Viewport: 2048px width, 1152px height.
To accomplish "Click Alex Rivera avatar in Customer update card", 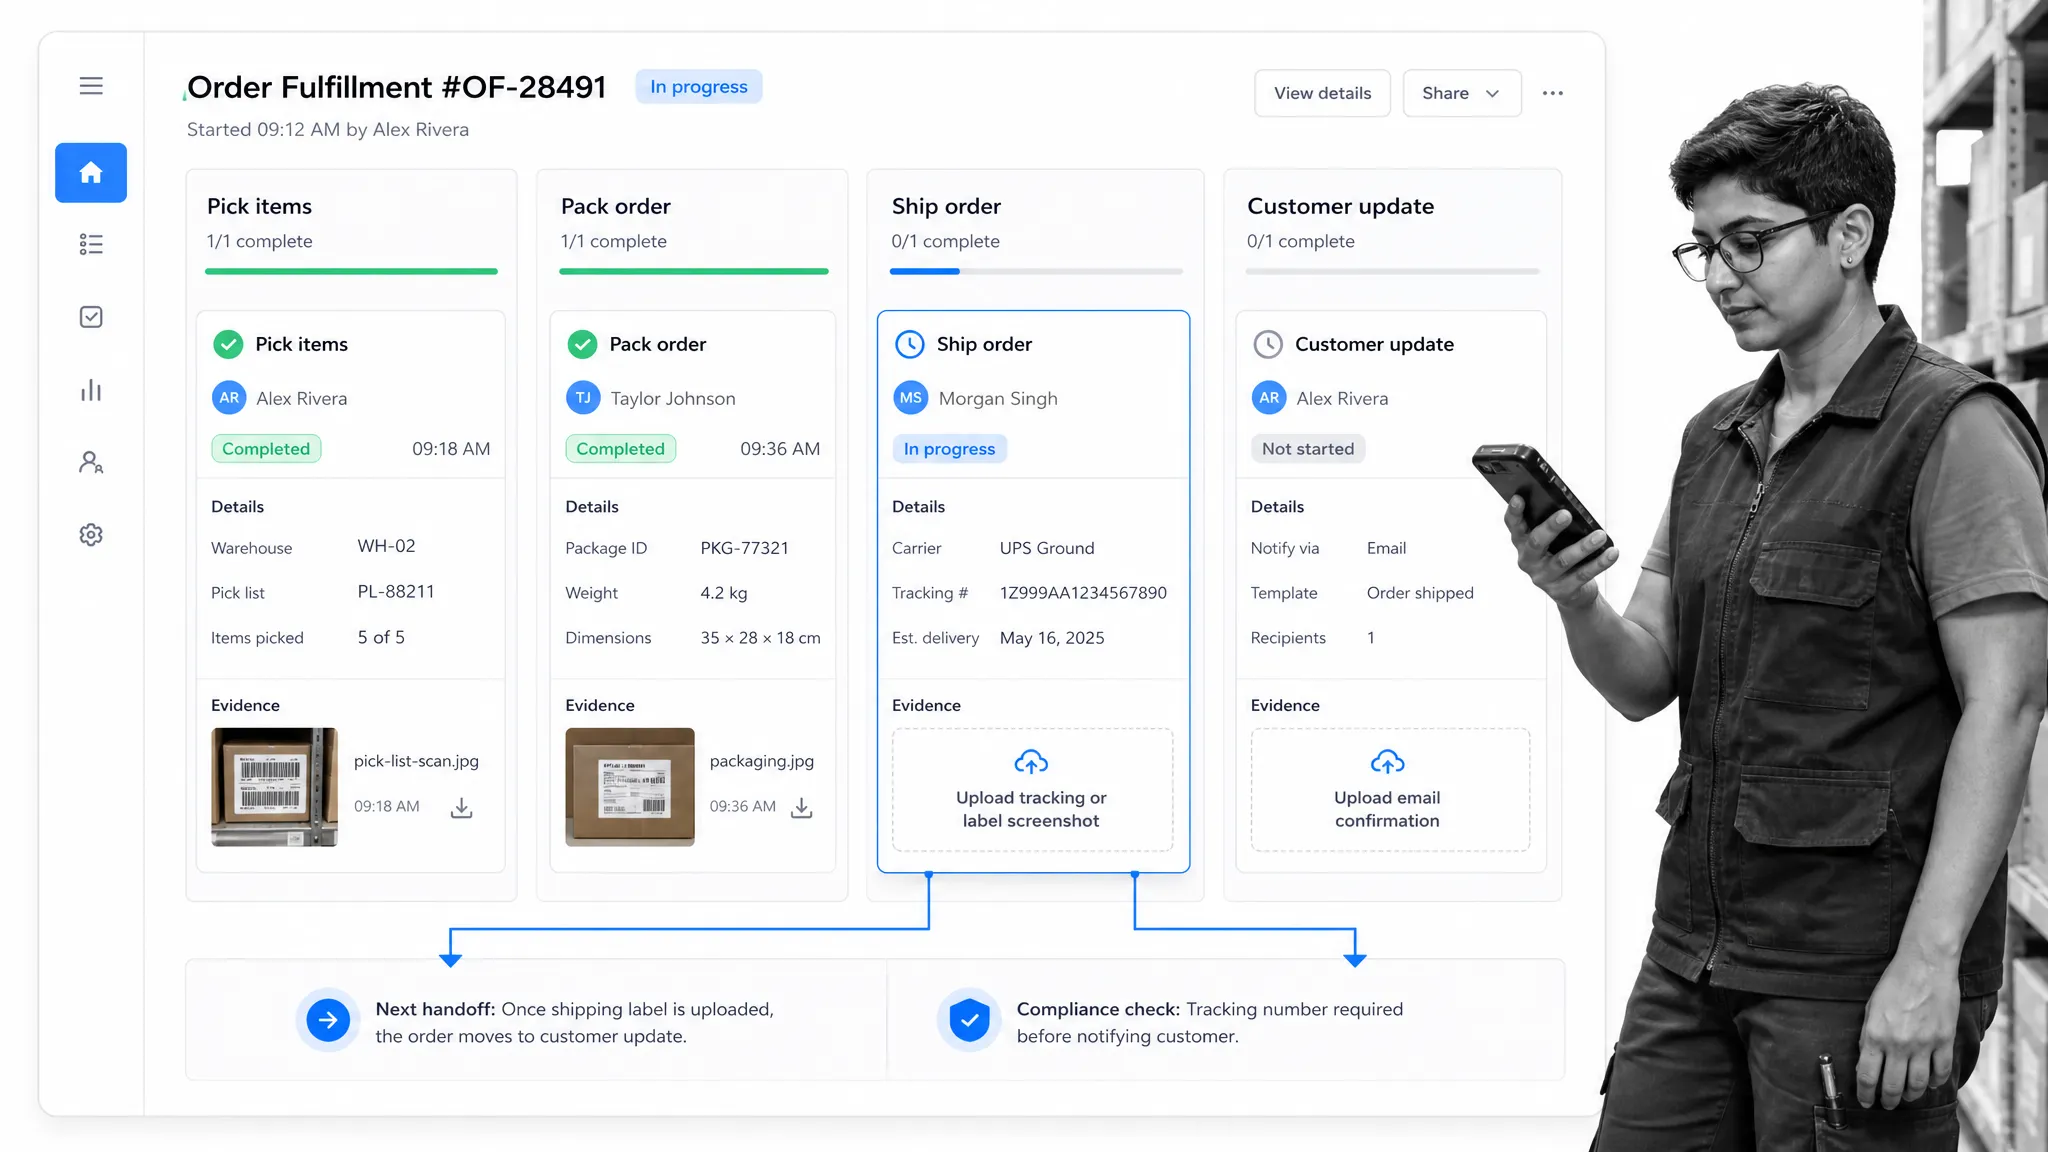I will (x=1269, y=398).
